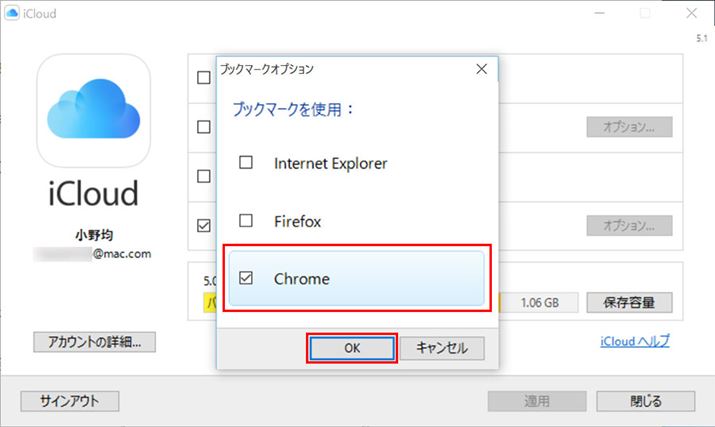This screenshot has width=715, height=427.
Task: Click the 適用 apply button
Action: [536, 401]
